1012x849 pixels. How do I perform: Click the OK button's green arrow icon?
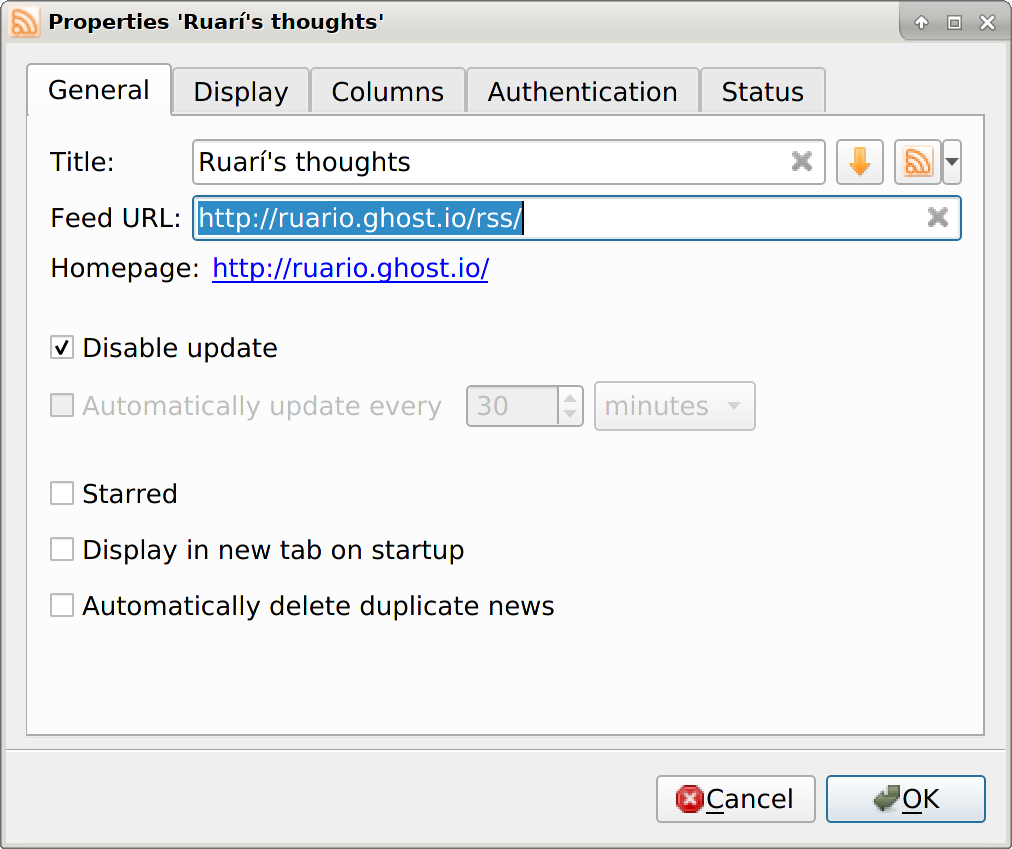click(x=886, y=798)
